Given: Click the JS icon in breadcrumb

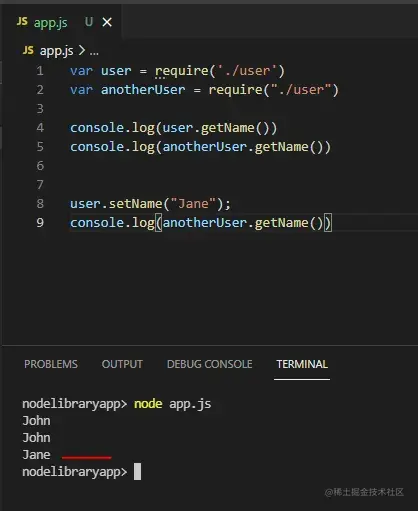Looking at the screenshot, I should [x=28, y=50].
